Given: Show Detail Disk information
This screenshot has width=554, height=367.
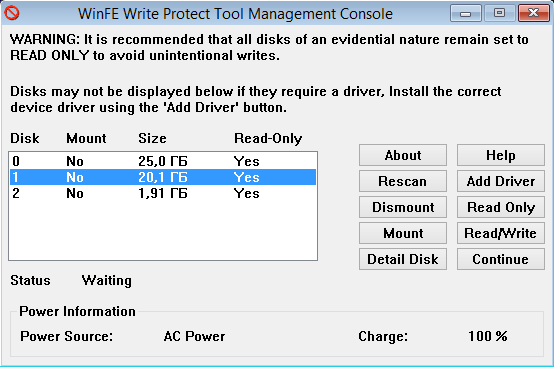Looking at the screenshot, I should click(x=403, y=259).
